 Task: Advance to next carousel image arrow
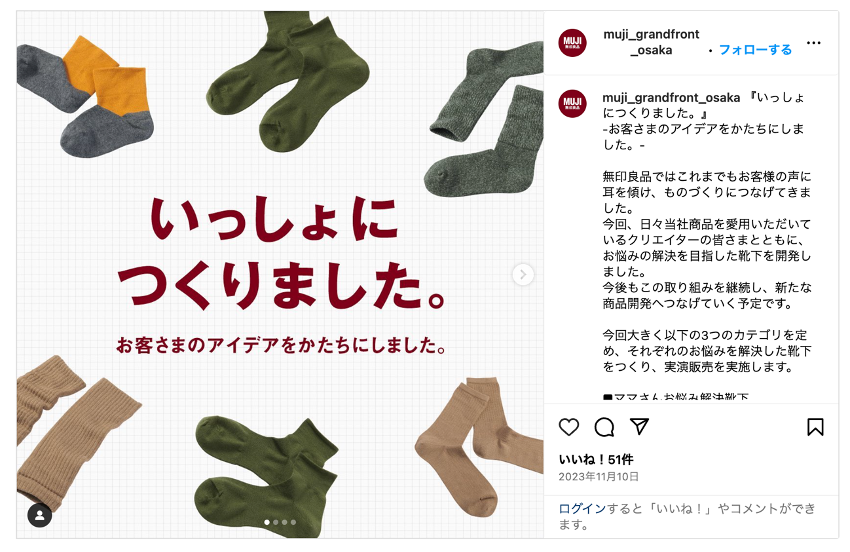523,274
